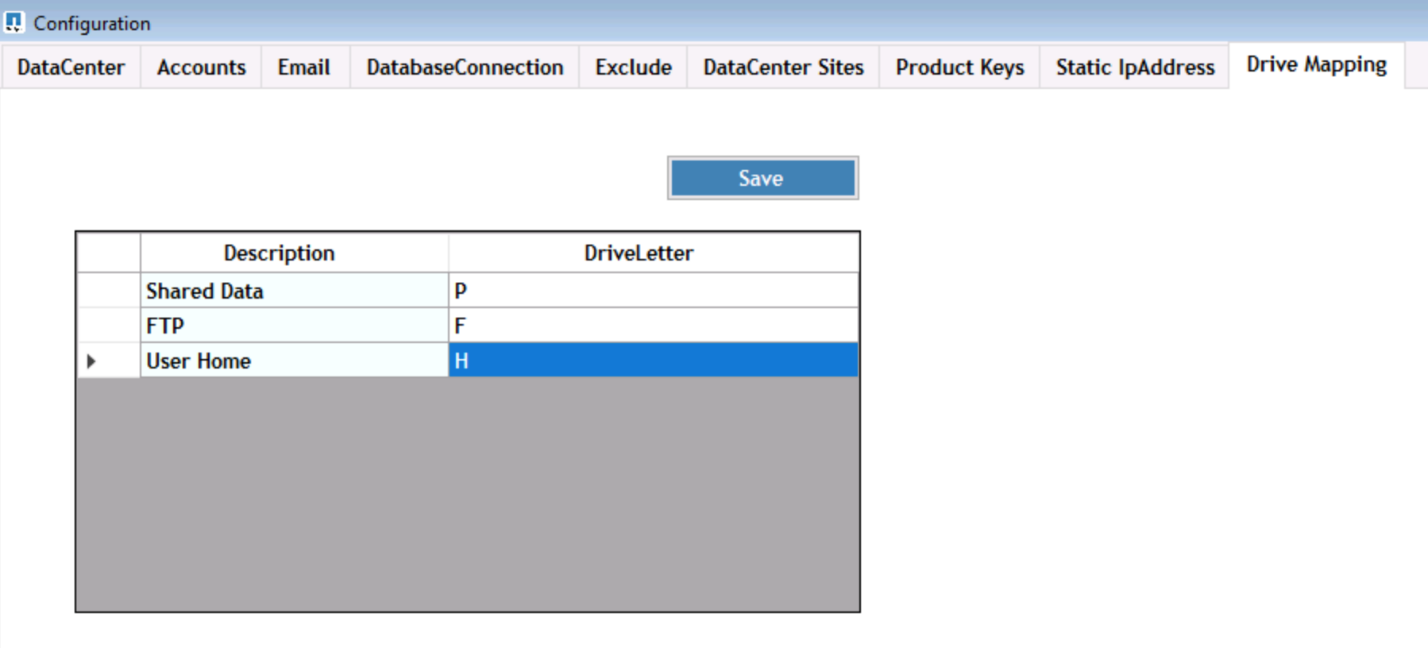The width and height of the screenshot is (1428, 648).
Task: Switch to DataCenter Sites tab
Action: (x=783, y=68)
